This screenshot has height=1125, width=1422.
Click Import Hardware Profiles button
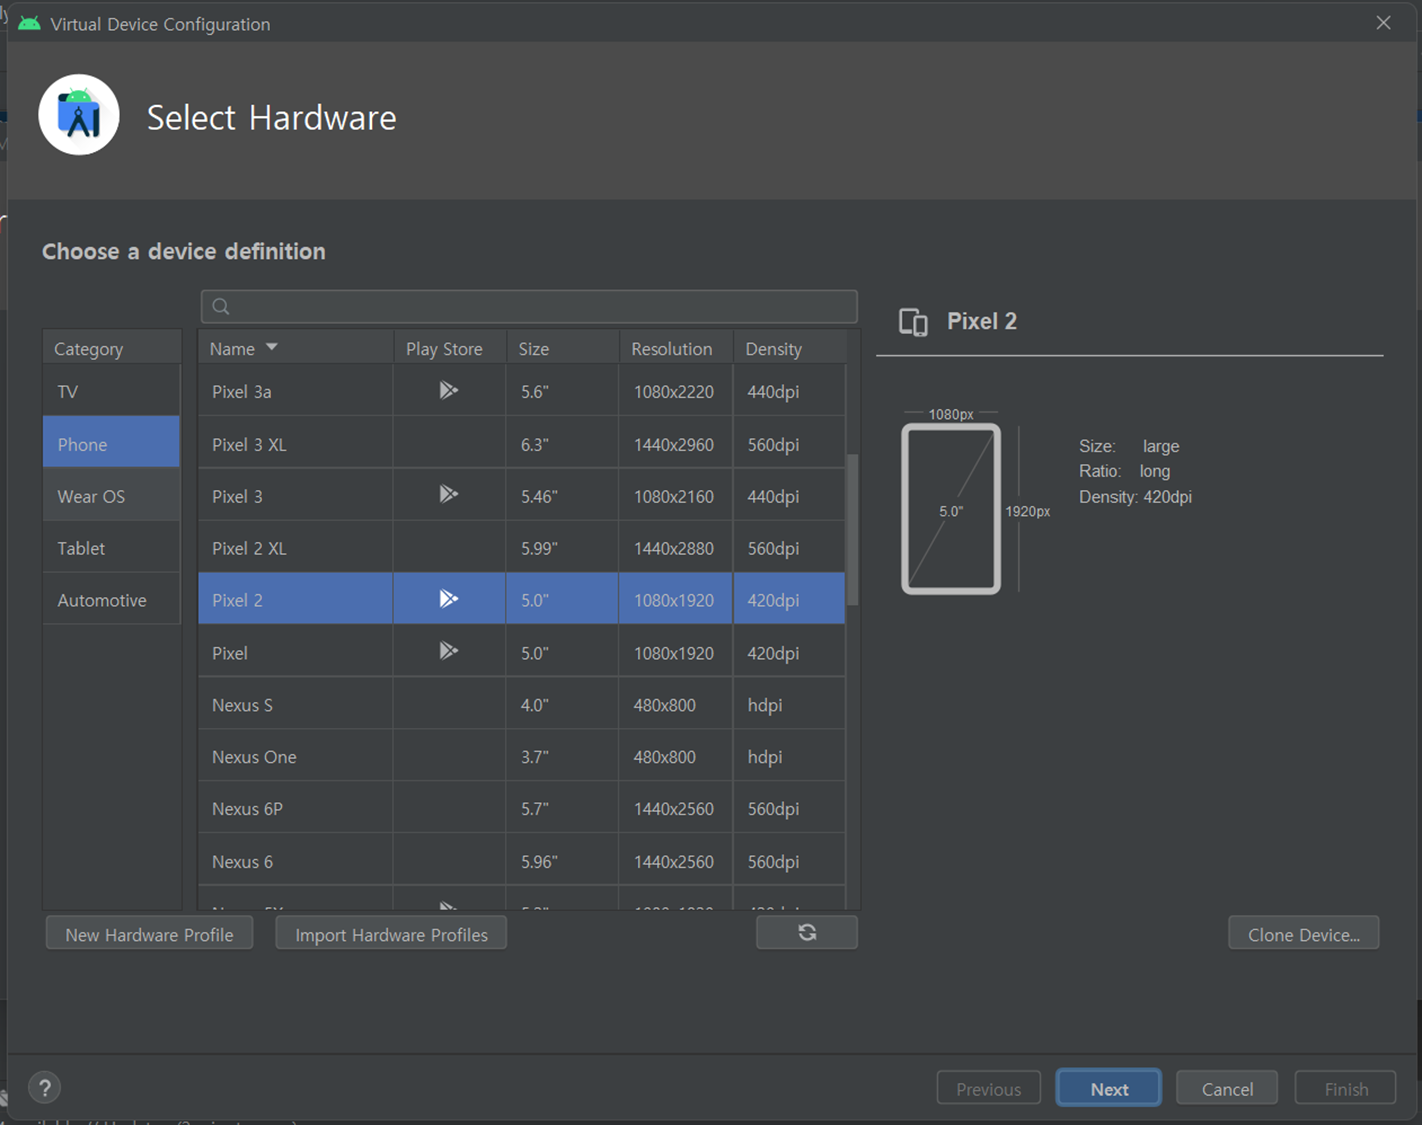[391, 933]
